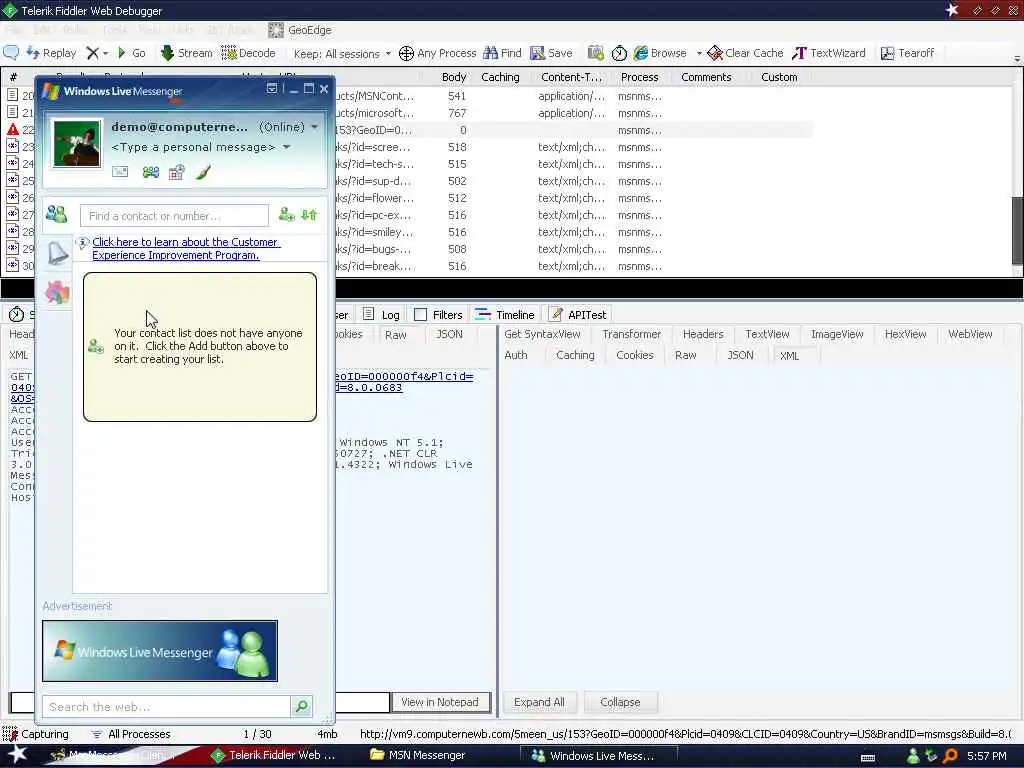The image size is (1024, 768).
Task: Select the Comments column header
Action: [706, 77]
